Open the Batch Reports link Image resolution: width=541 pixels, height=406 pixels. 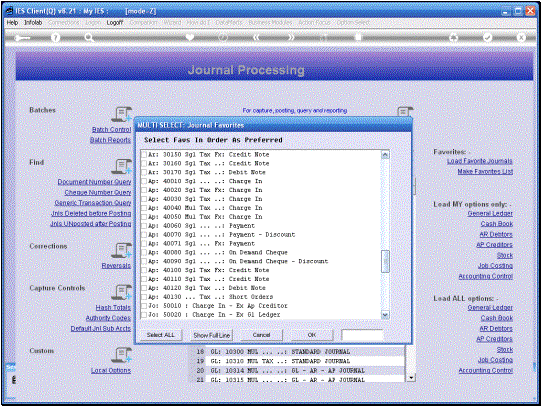tap(110, 140)
